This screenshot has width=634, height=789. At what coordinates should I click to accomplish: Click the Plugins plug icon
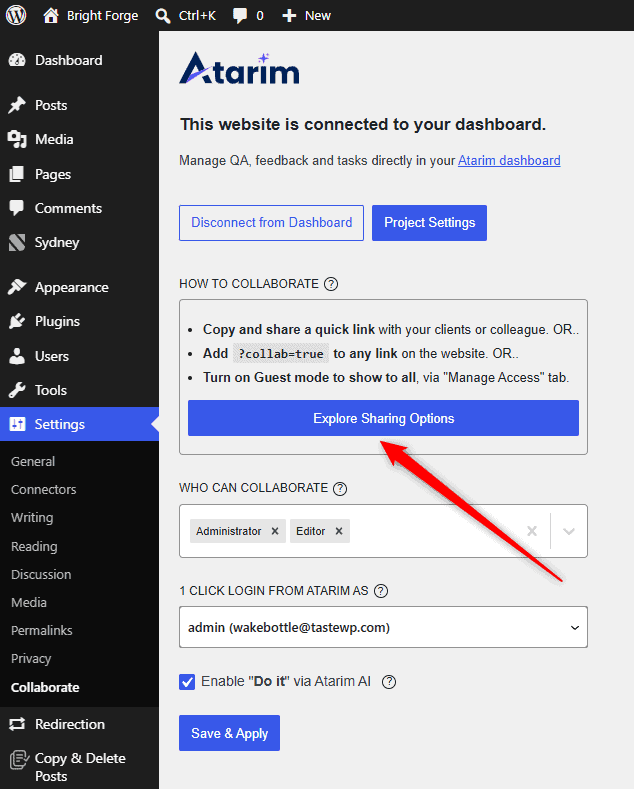pyautogui.click(x=17, y=322)
